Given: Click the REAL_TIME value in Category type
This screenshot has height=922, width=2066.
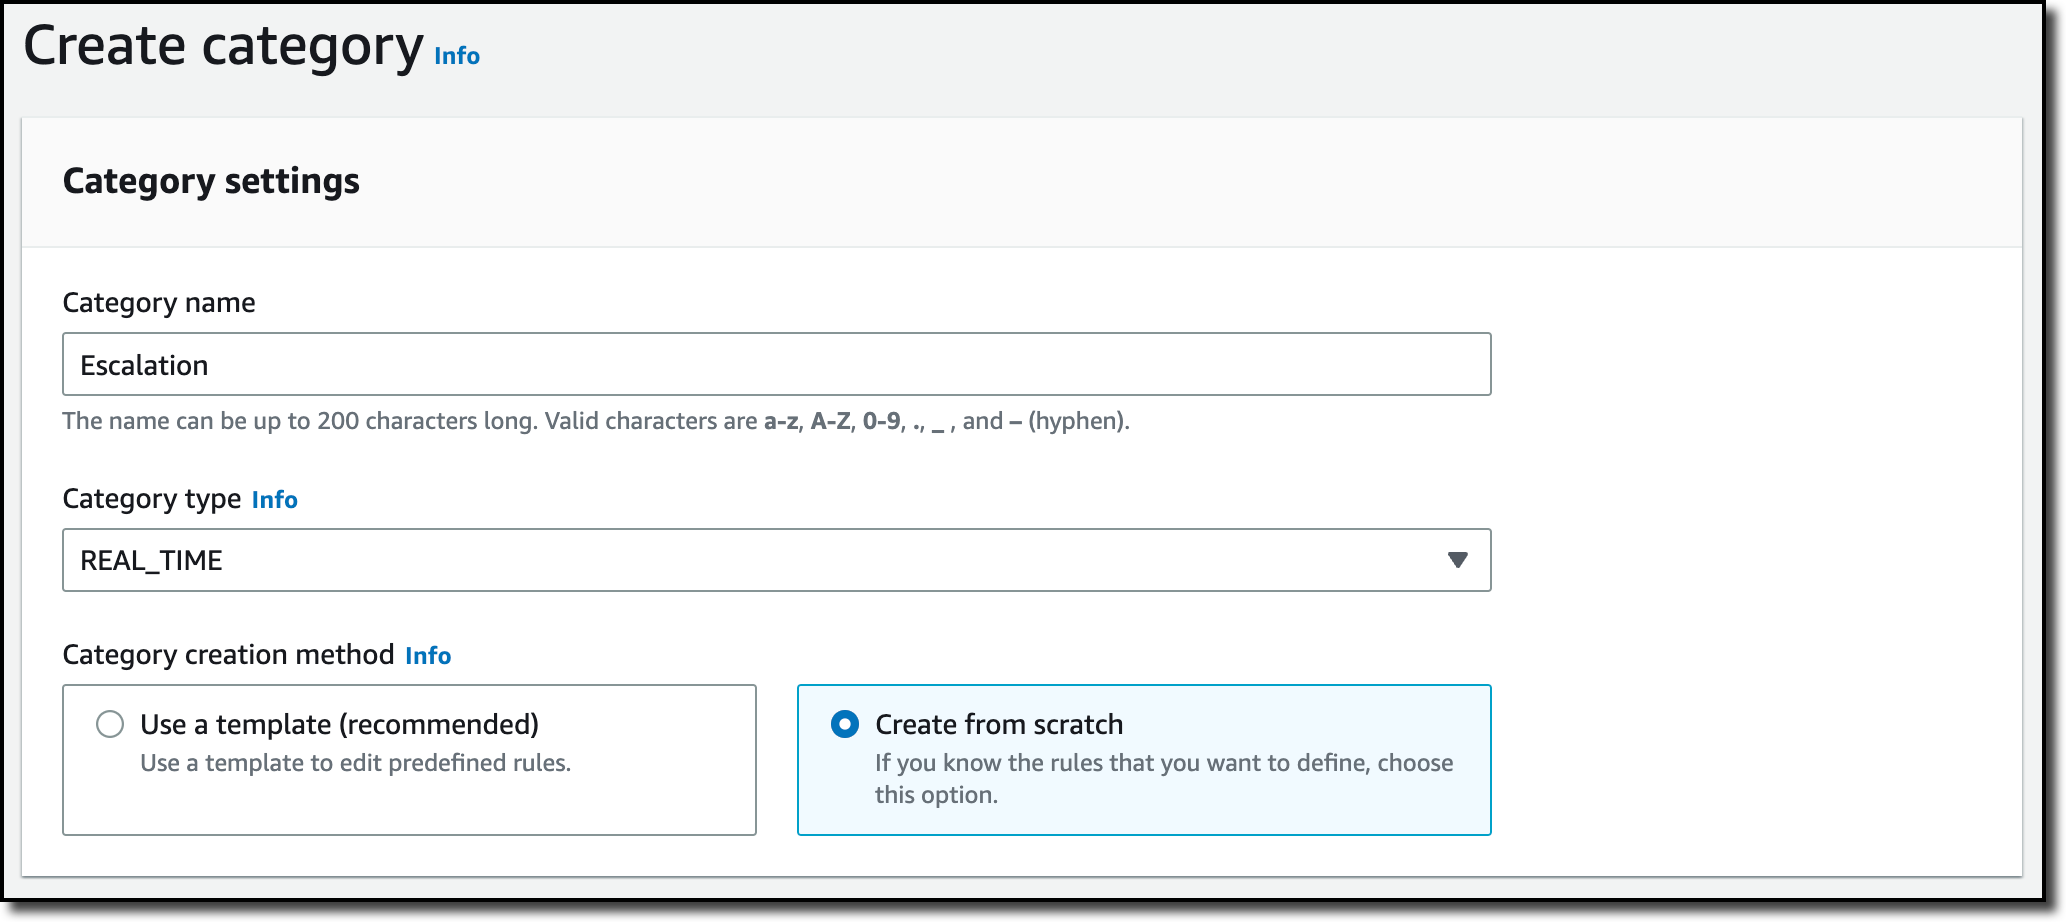Looking at the screenshot, I should [x=151, y=561].
